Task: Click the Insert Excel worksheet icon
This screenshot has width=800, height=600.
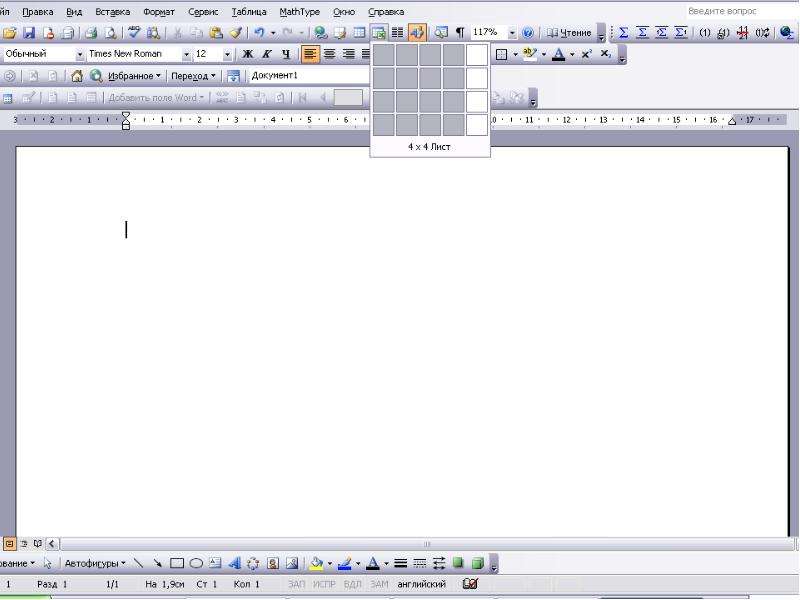Action: coord(379,33)
